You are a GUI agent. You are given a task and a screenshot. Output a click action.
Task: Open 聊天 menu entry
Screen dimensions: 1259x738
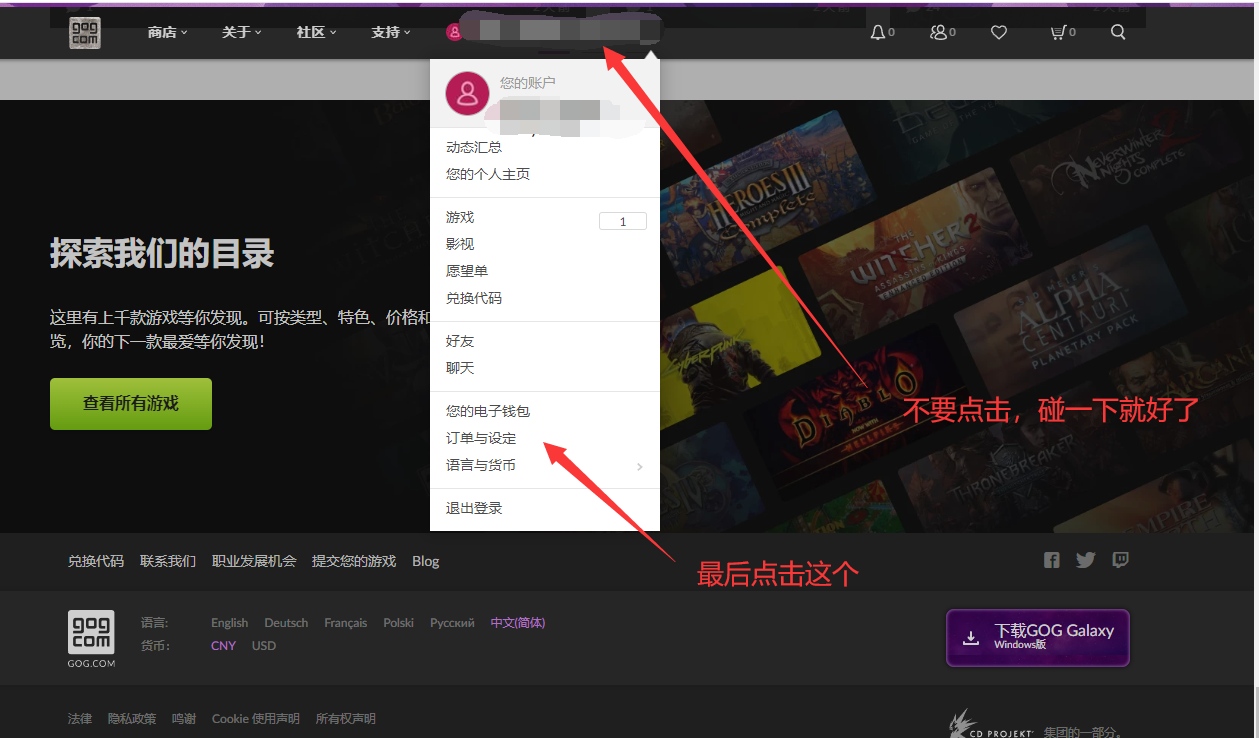(460, 368)
